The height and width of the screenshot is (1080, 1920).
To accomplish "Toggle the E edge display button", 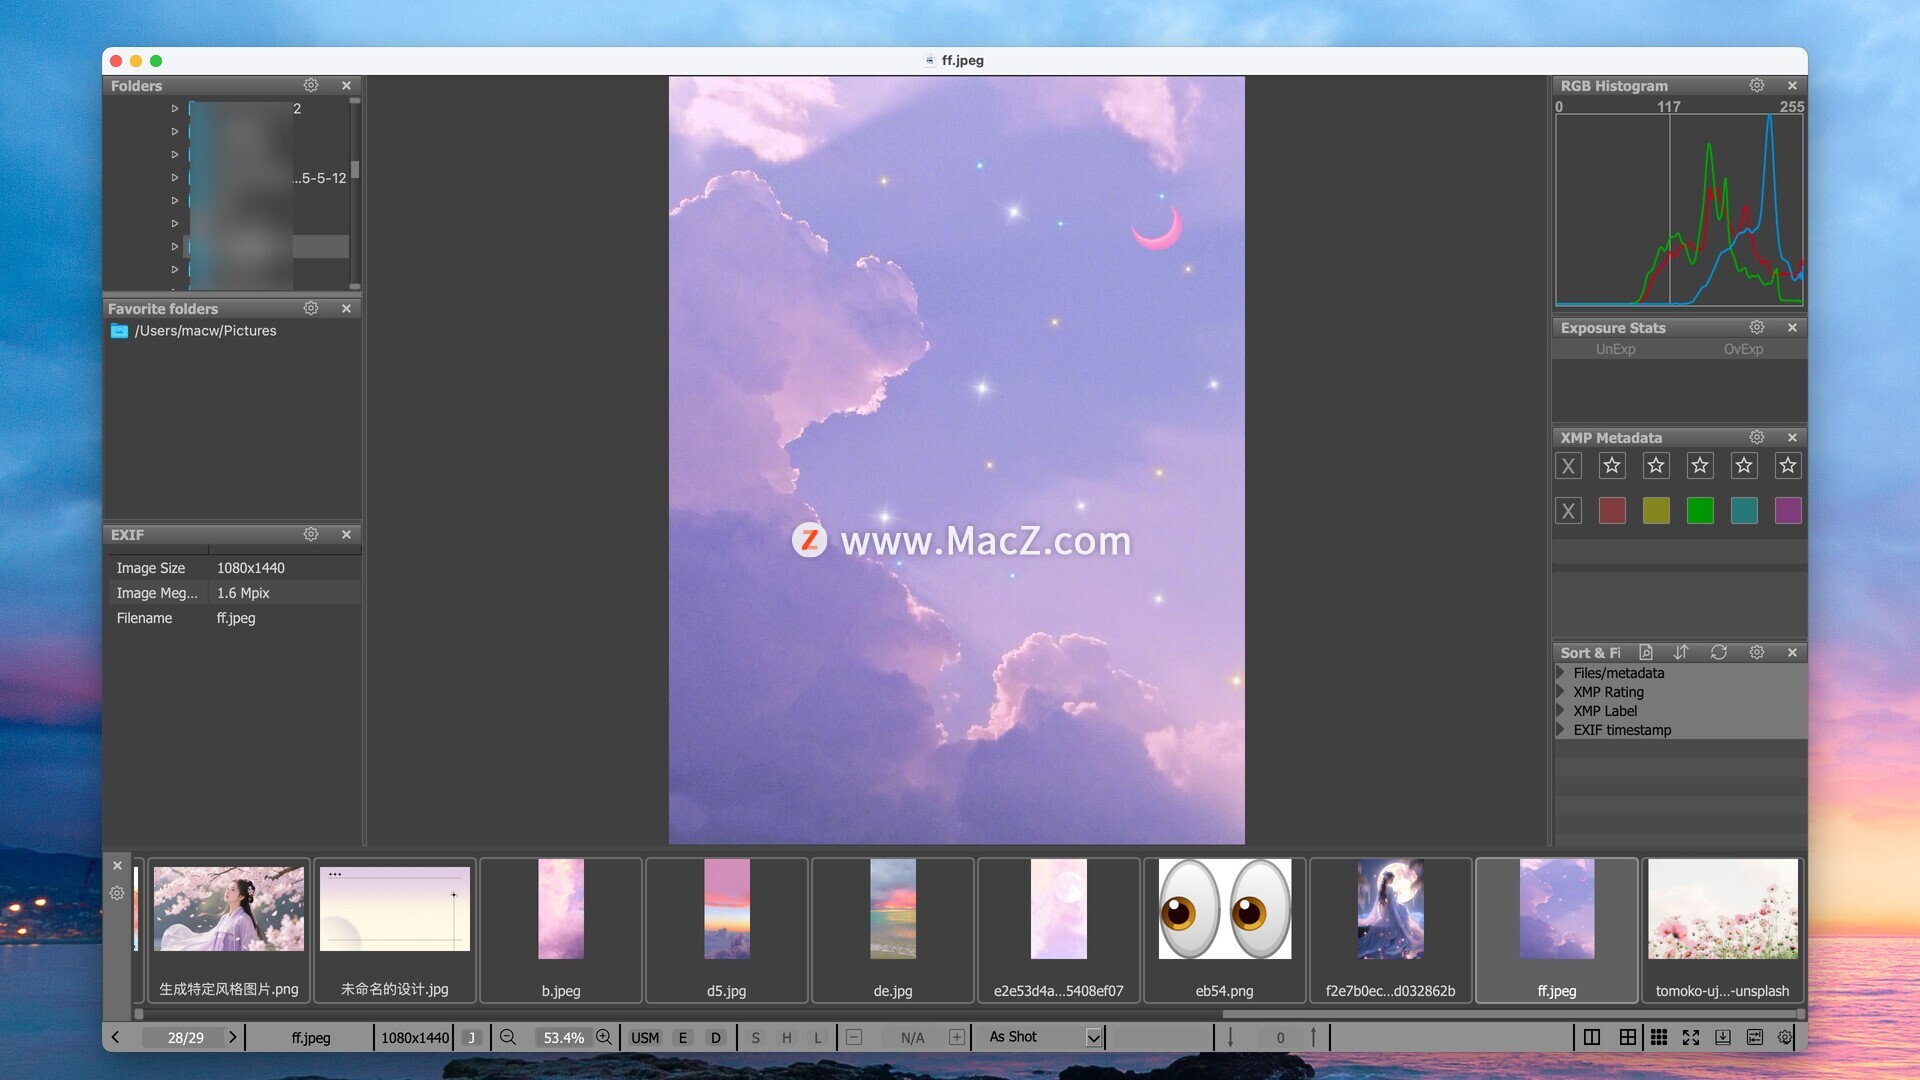I will 683,1037.
